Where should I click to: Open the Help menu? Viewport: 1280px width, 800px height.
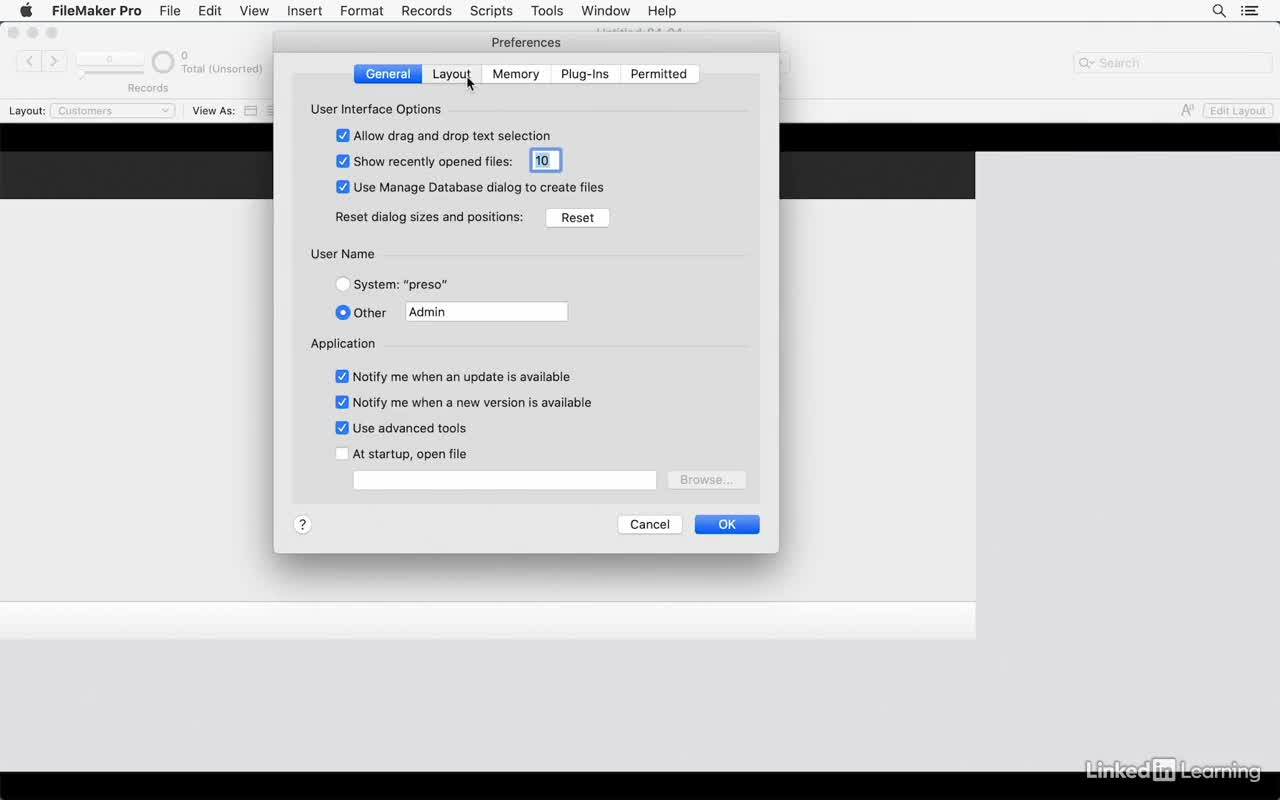pyautogui.click(x=662, y=11)
